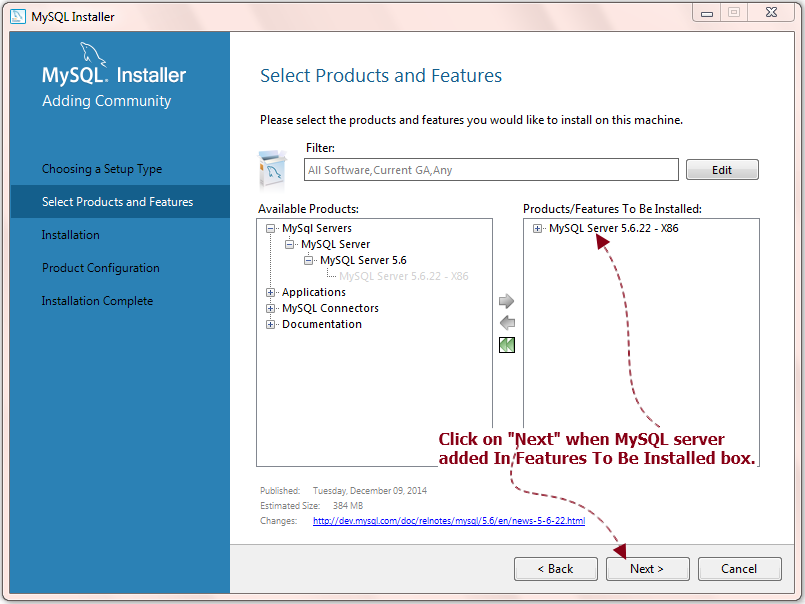Click the remove left arrow icon

[x=507, y=323]
